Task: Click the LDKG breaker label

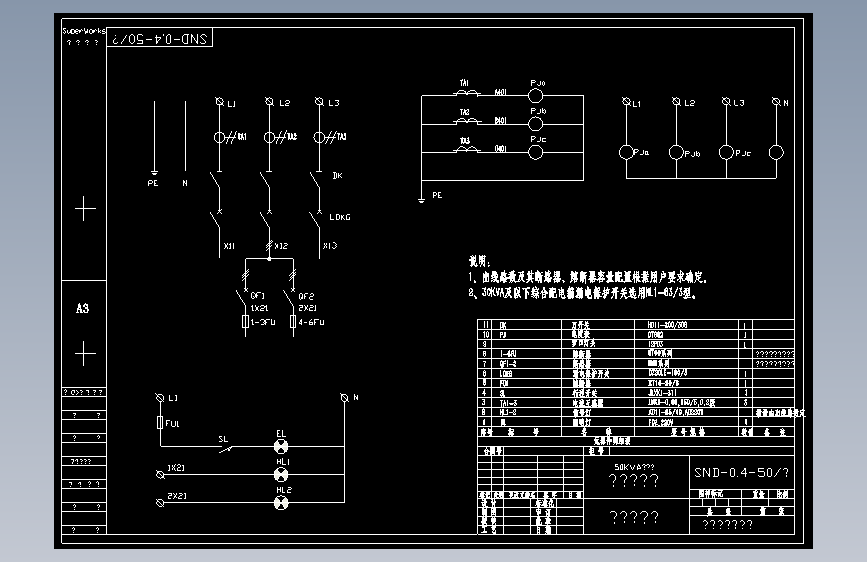Action: (340, 217)
